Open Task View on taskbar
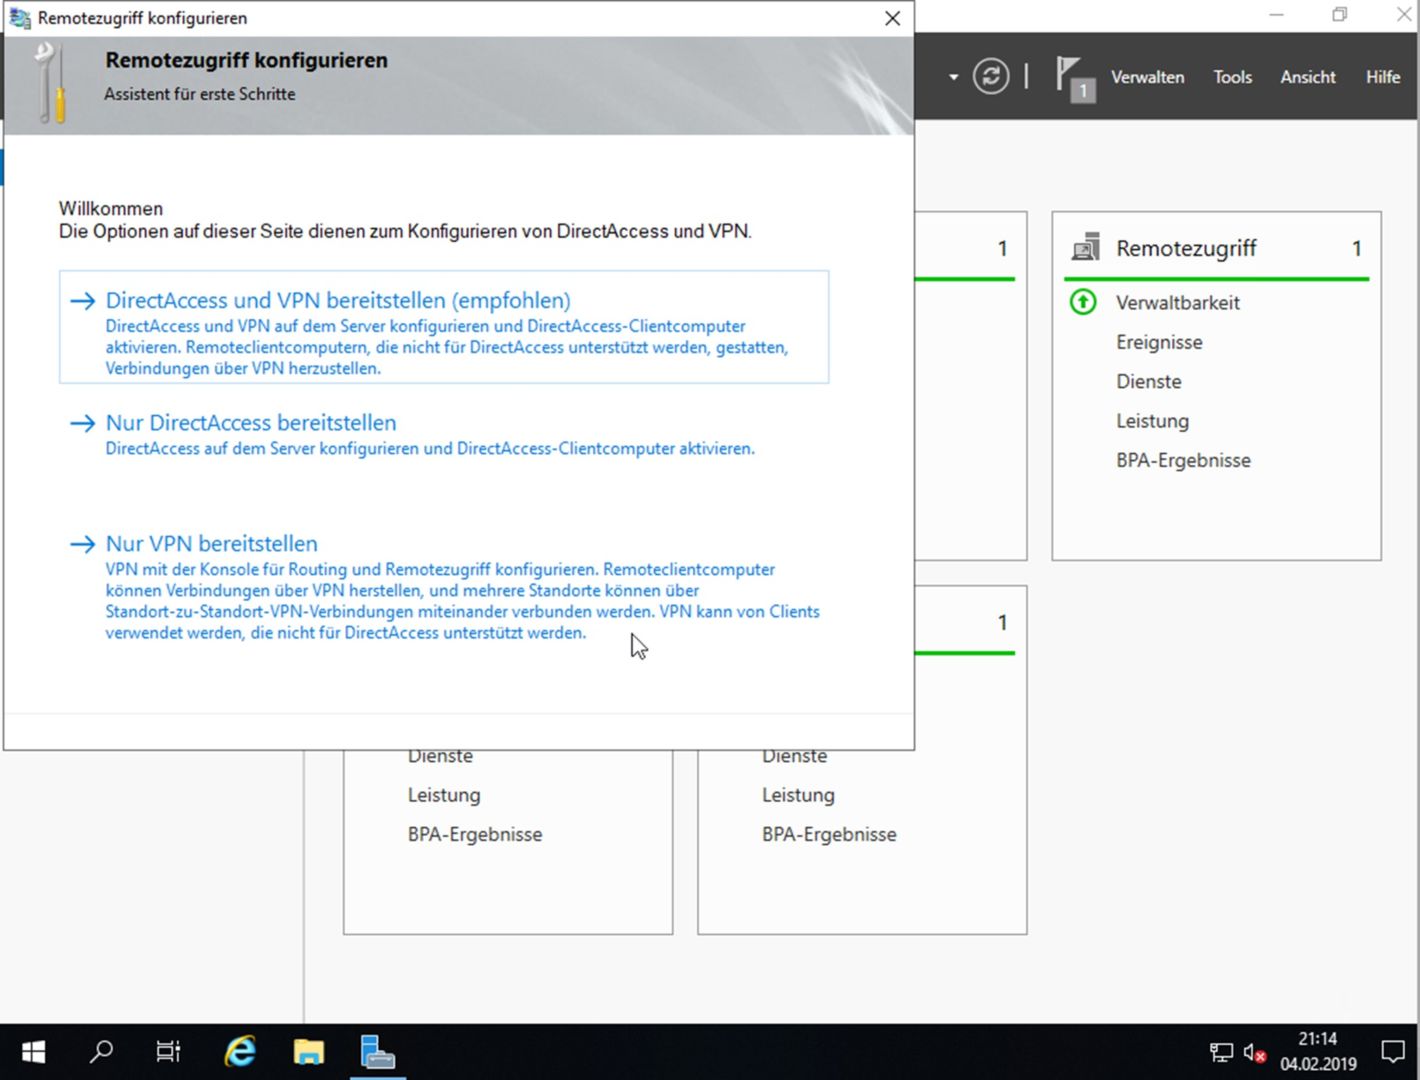This screenshot has height=1080, width=1420. point(168,1052)
